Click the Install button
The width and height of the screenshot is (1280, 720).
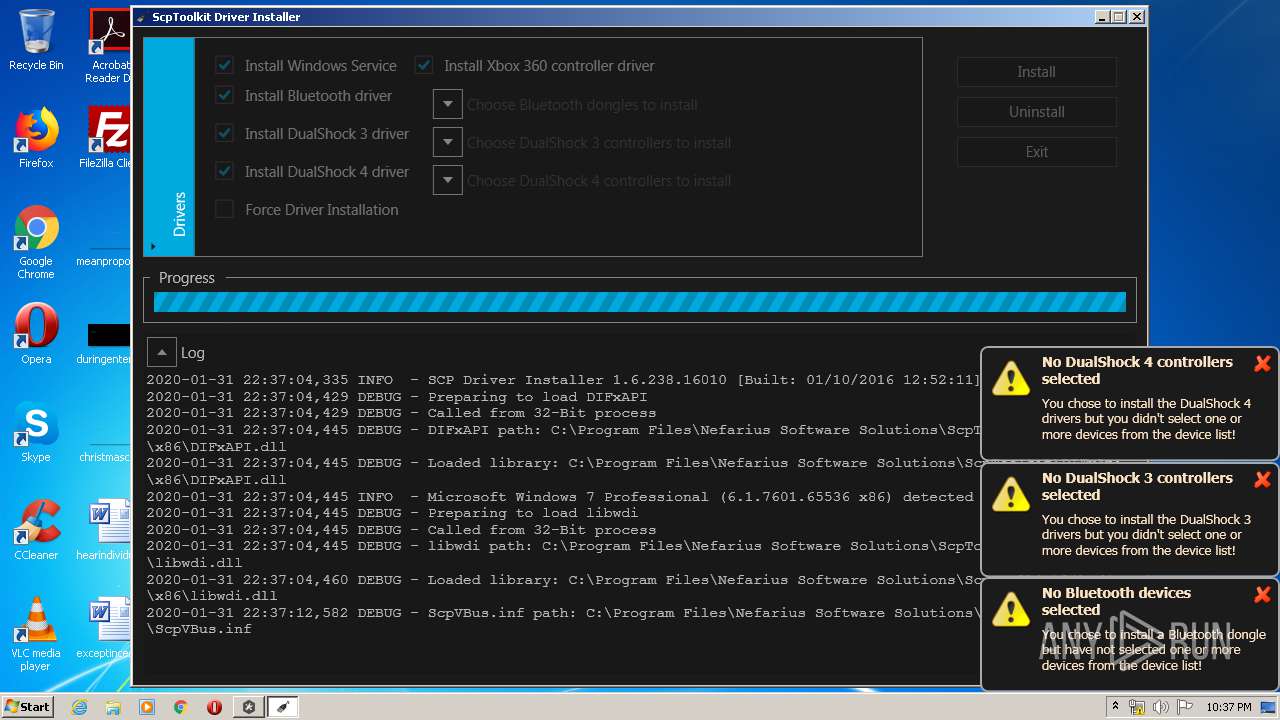click(x=1036, y=72)
